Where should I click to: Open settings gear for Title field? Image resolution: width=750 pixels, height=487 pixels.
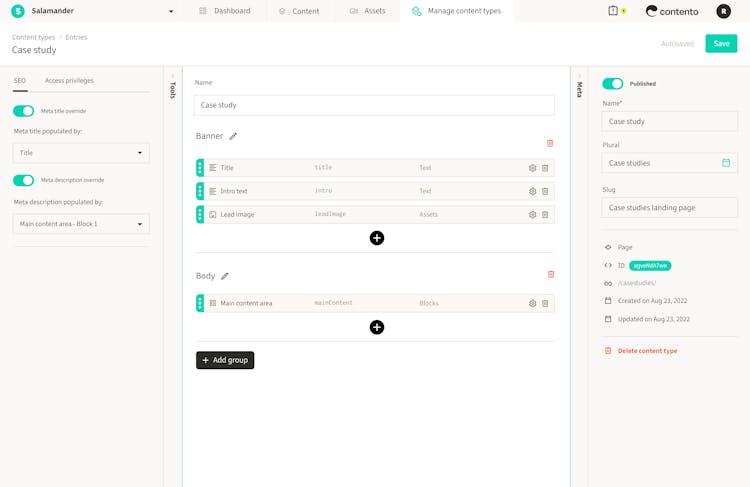[532, 168]
